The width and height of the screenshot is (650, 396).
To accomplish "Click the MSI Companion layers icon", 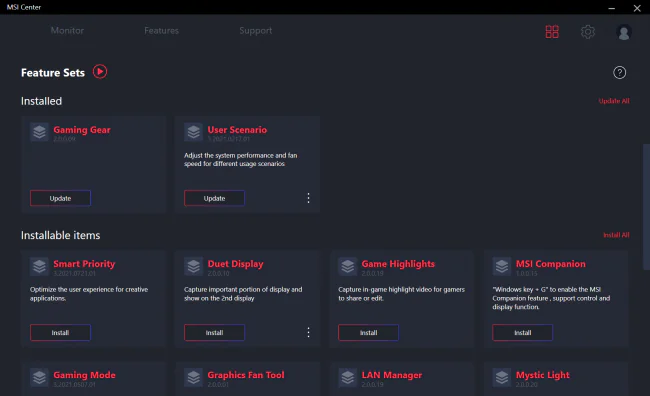I will [502, 267].
